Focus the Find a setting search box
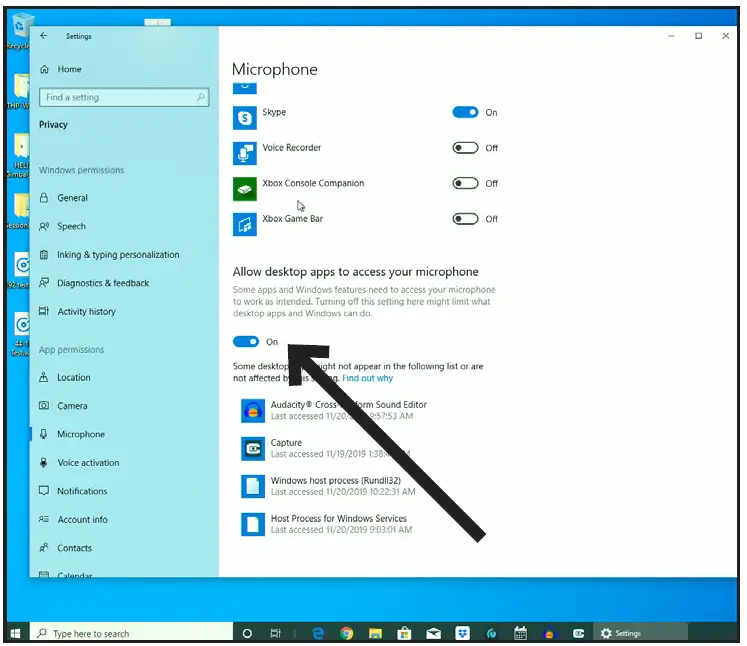The image size is (747, 646). click(124, 97)
